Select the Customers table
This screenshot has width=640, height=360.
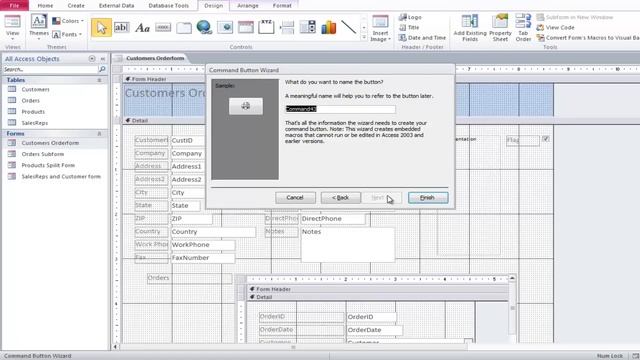[x=36, y=89]
